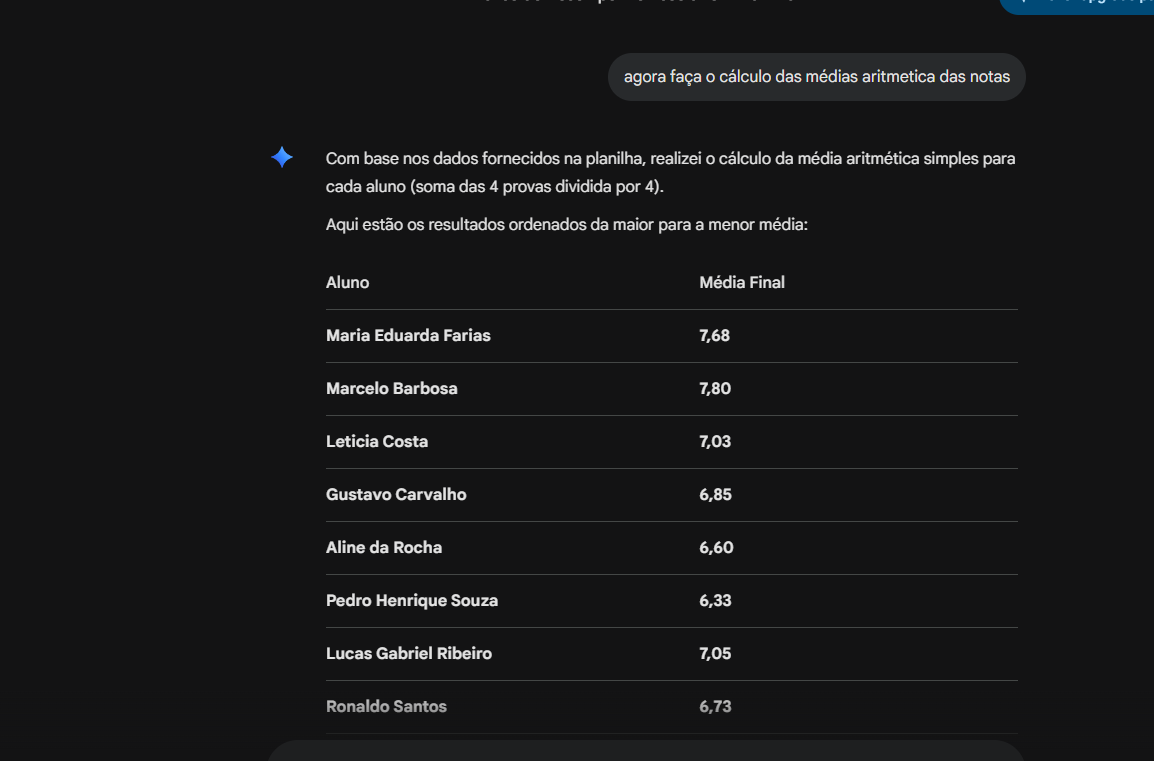
Task: Click the Gemini sparkle icon beside the response
Action: click(282, 157)
